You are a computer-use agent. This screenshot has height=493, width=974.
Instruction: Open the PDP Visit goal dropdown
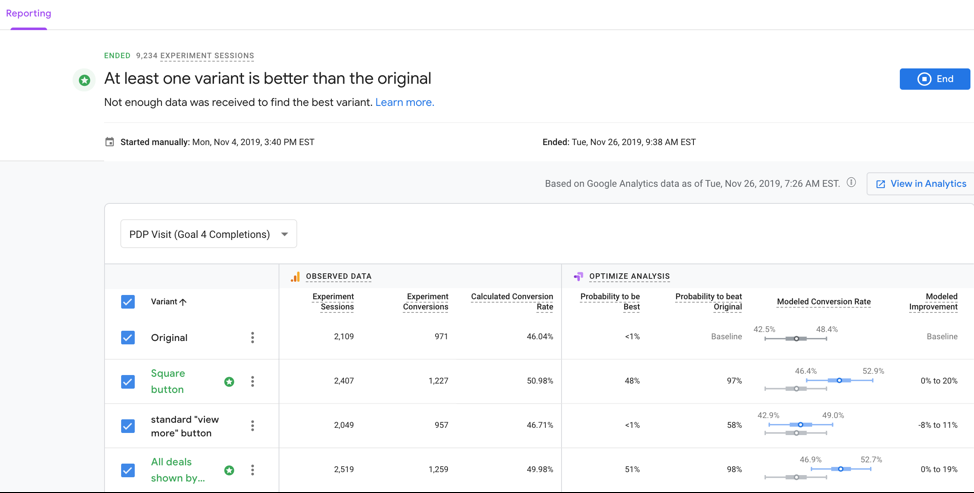click(208, 234)
